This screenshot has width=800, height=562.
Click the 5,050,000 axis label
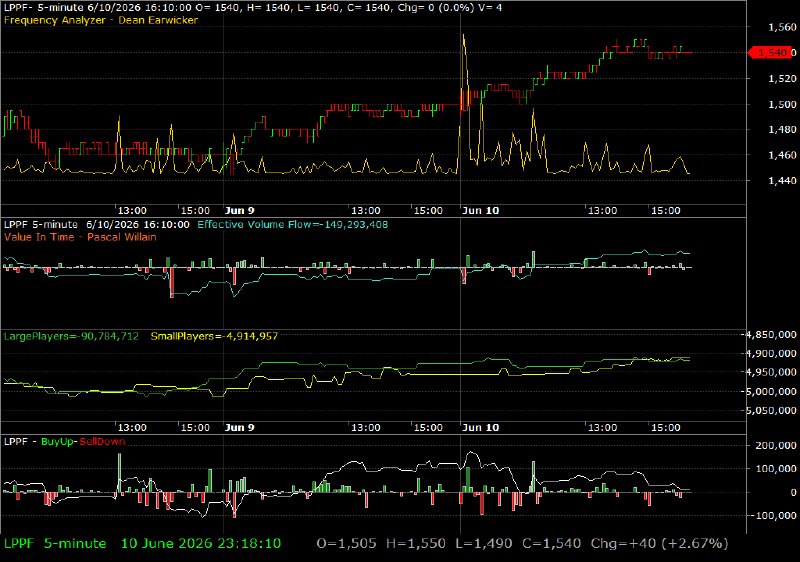[x=771, y=411]
